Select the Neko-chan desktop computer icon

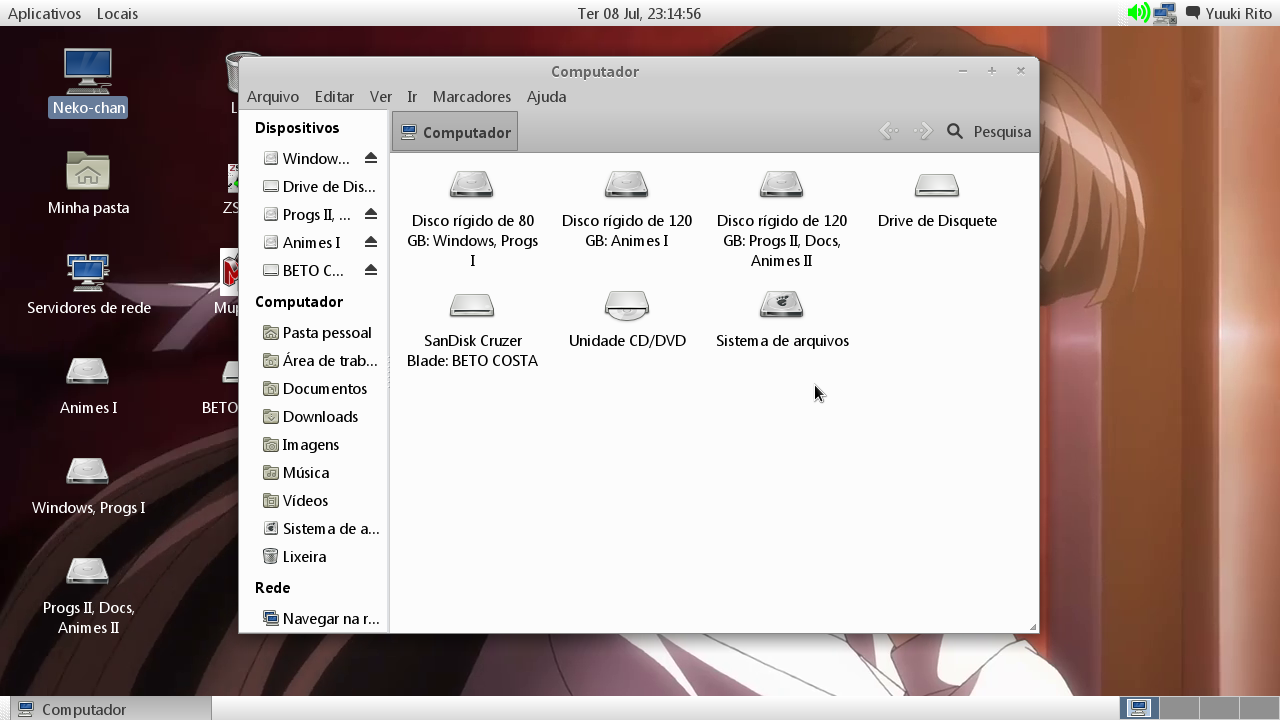pos(88,71)
